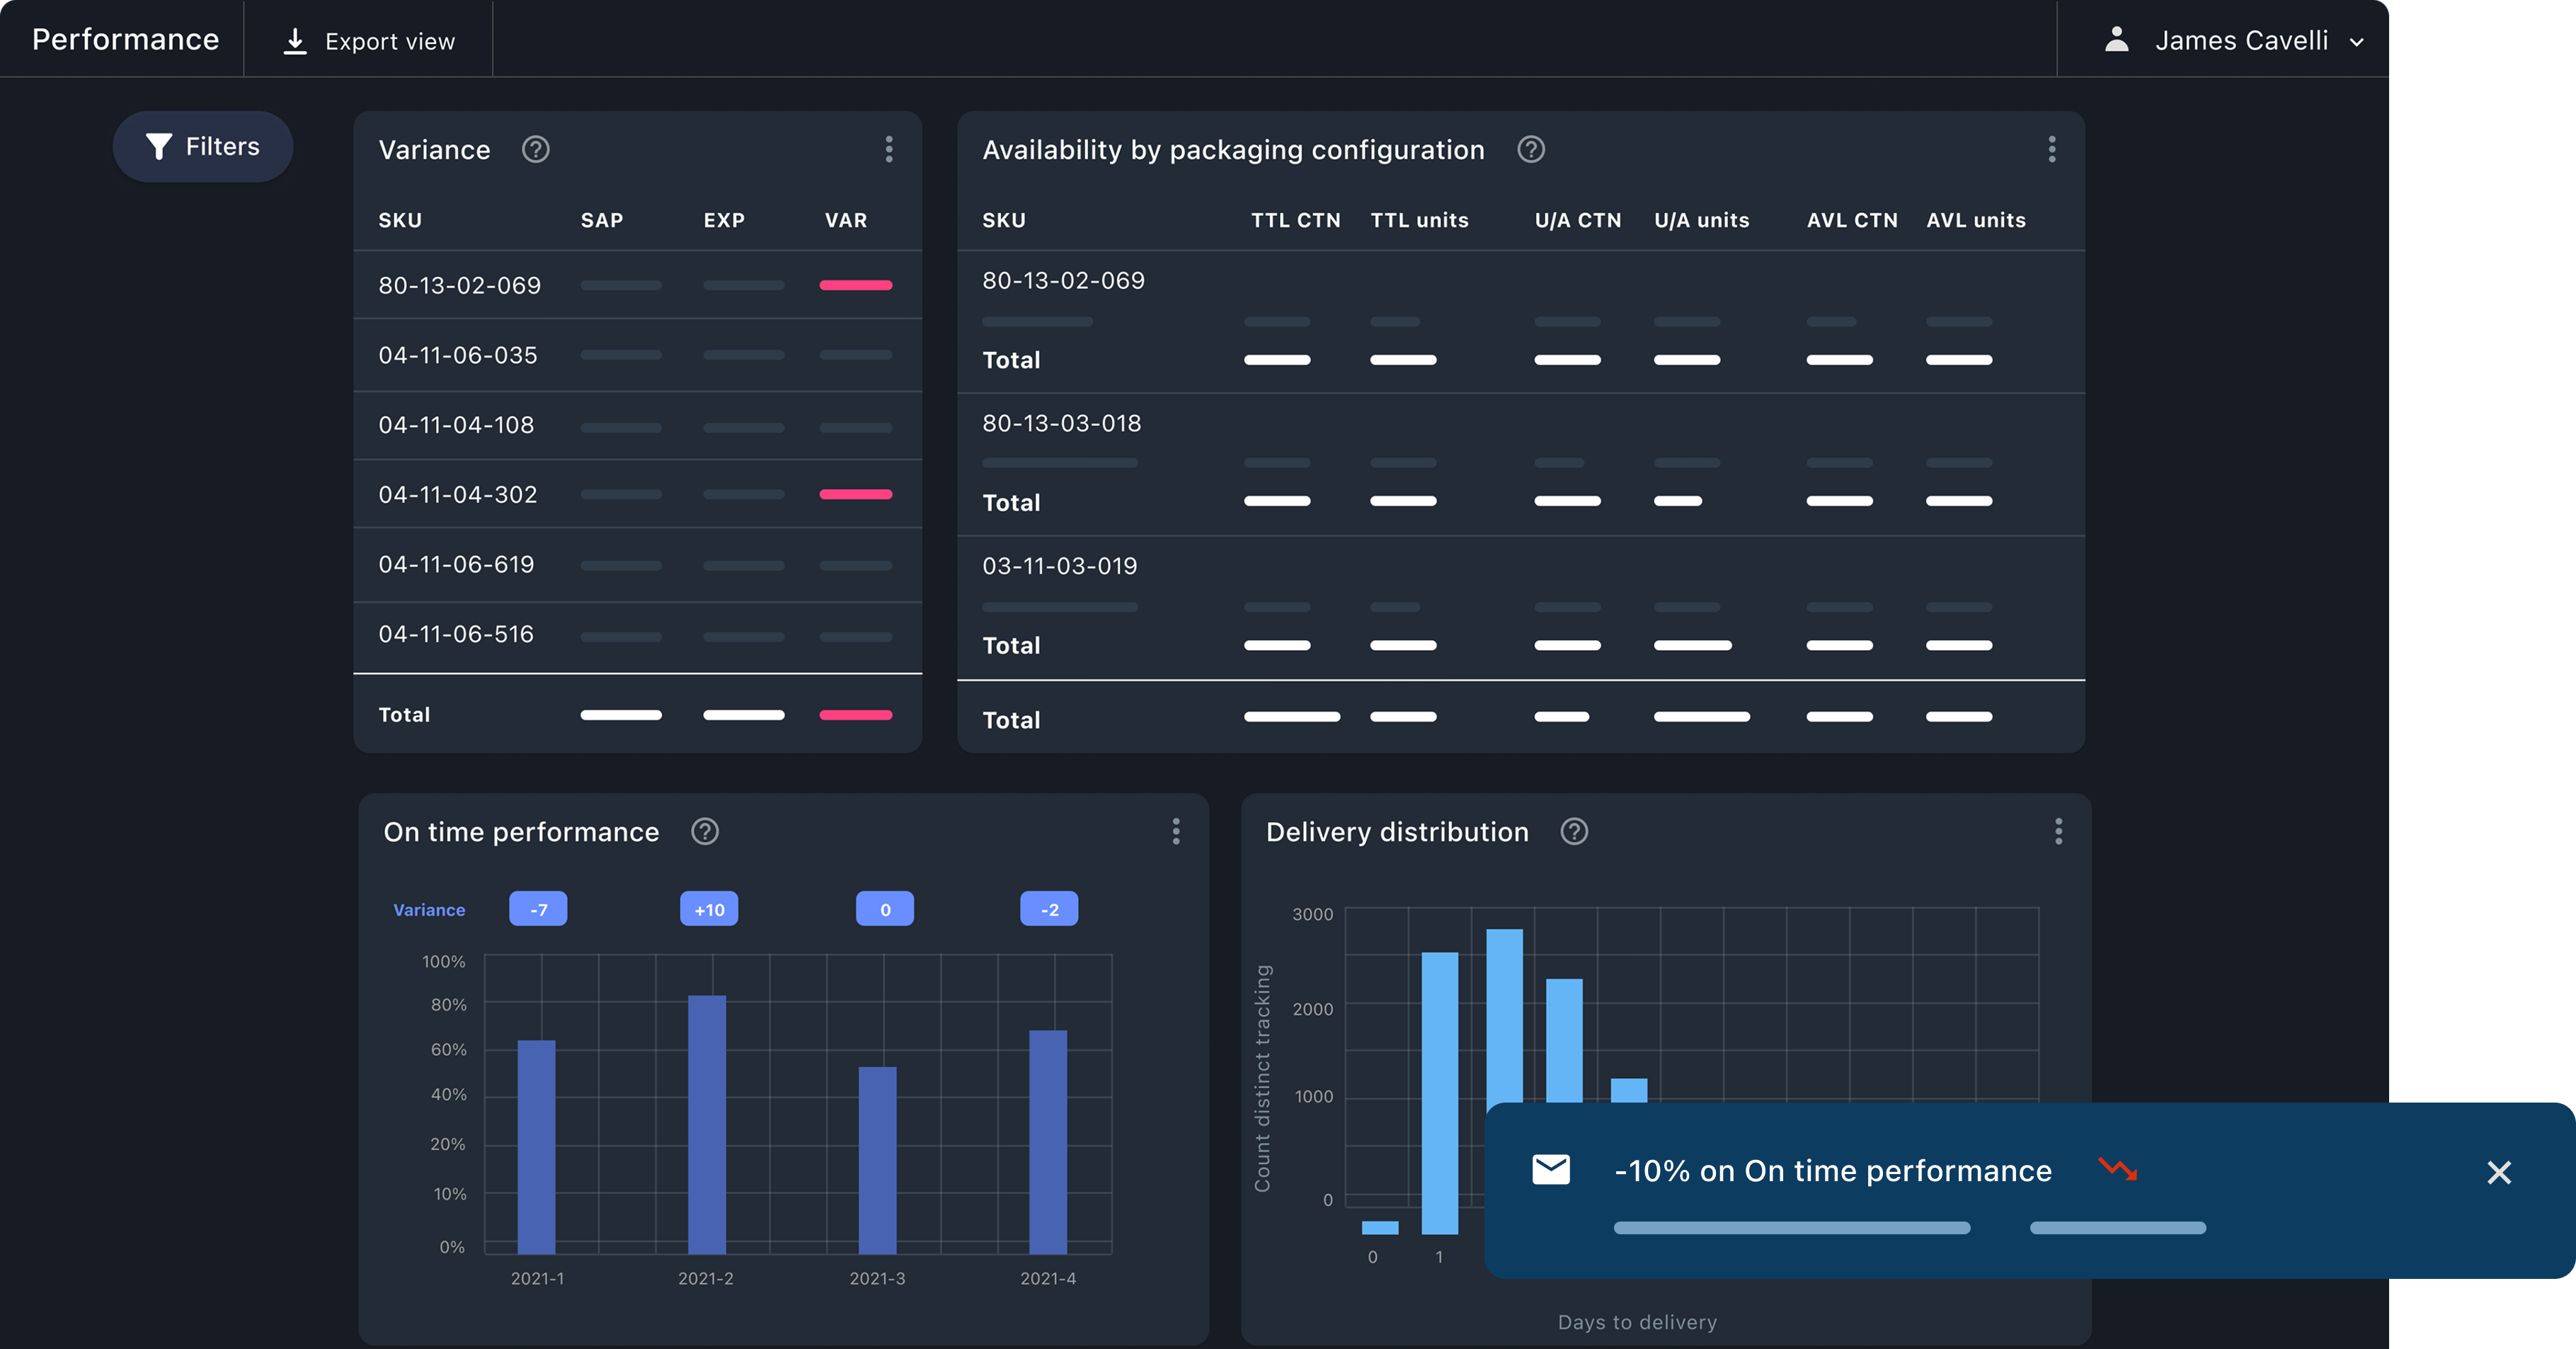Click SKU 80-13-03-018 in Availability table
This screenshot has height=1349, width=2576.
(1061, 423)
